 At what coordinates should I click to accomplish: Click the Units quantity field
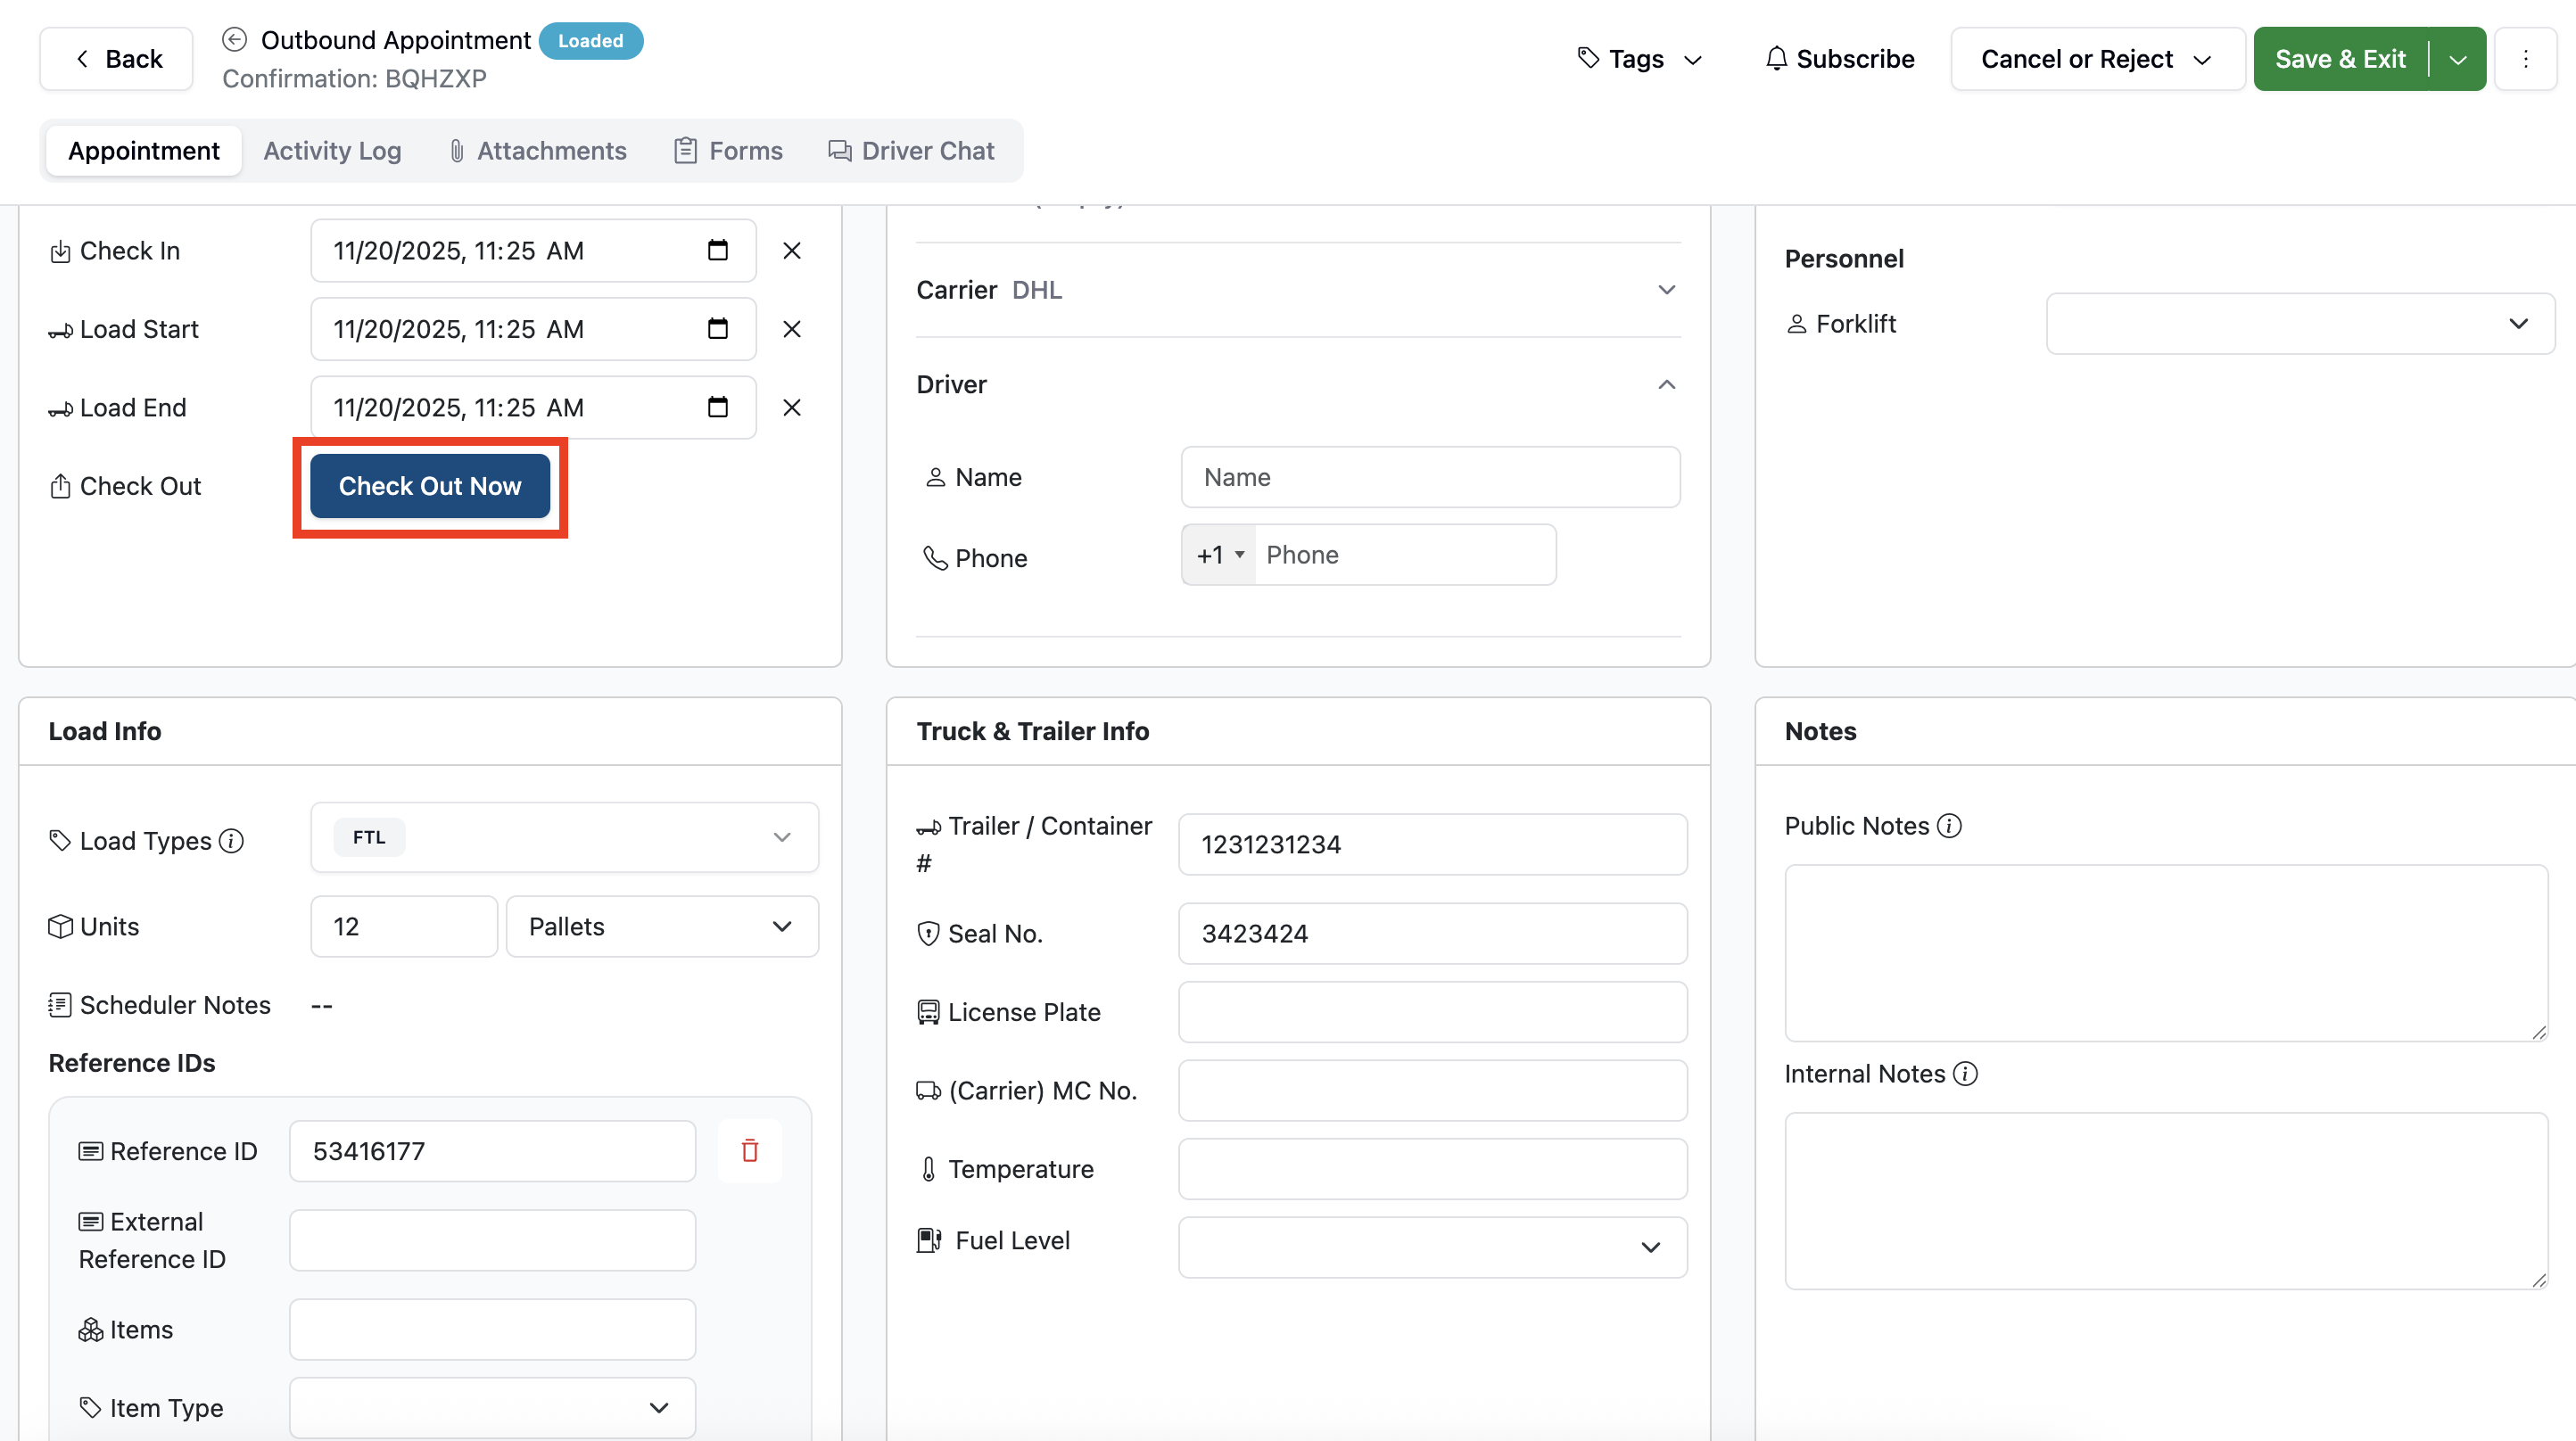pos(404,926)
